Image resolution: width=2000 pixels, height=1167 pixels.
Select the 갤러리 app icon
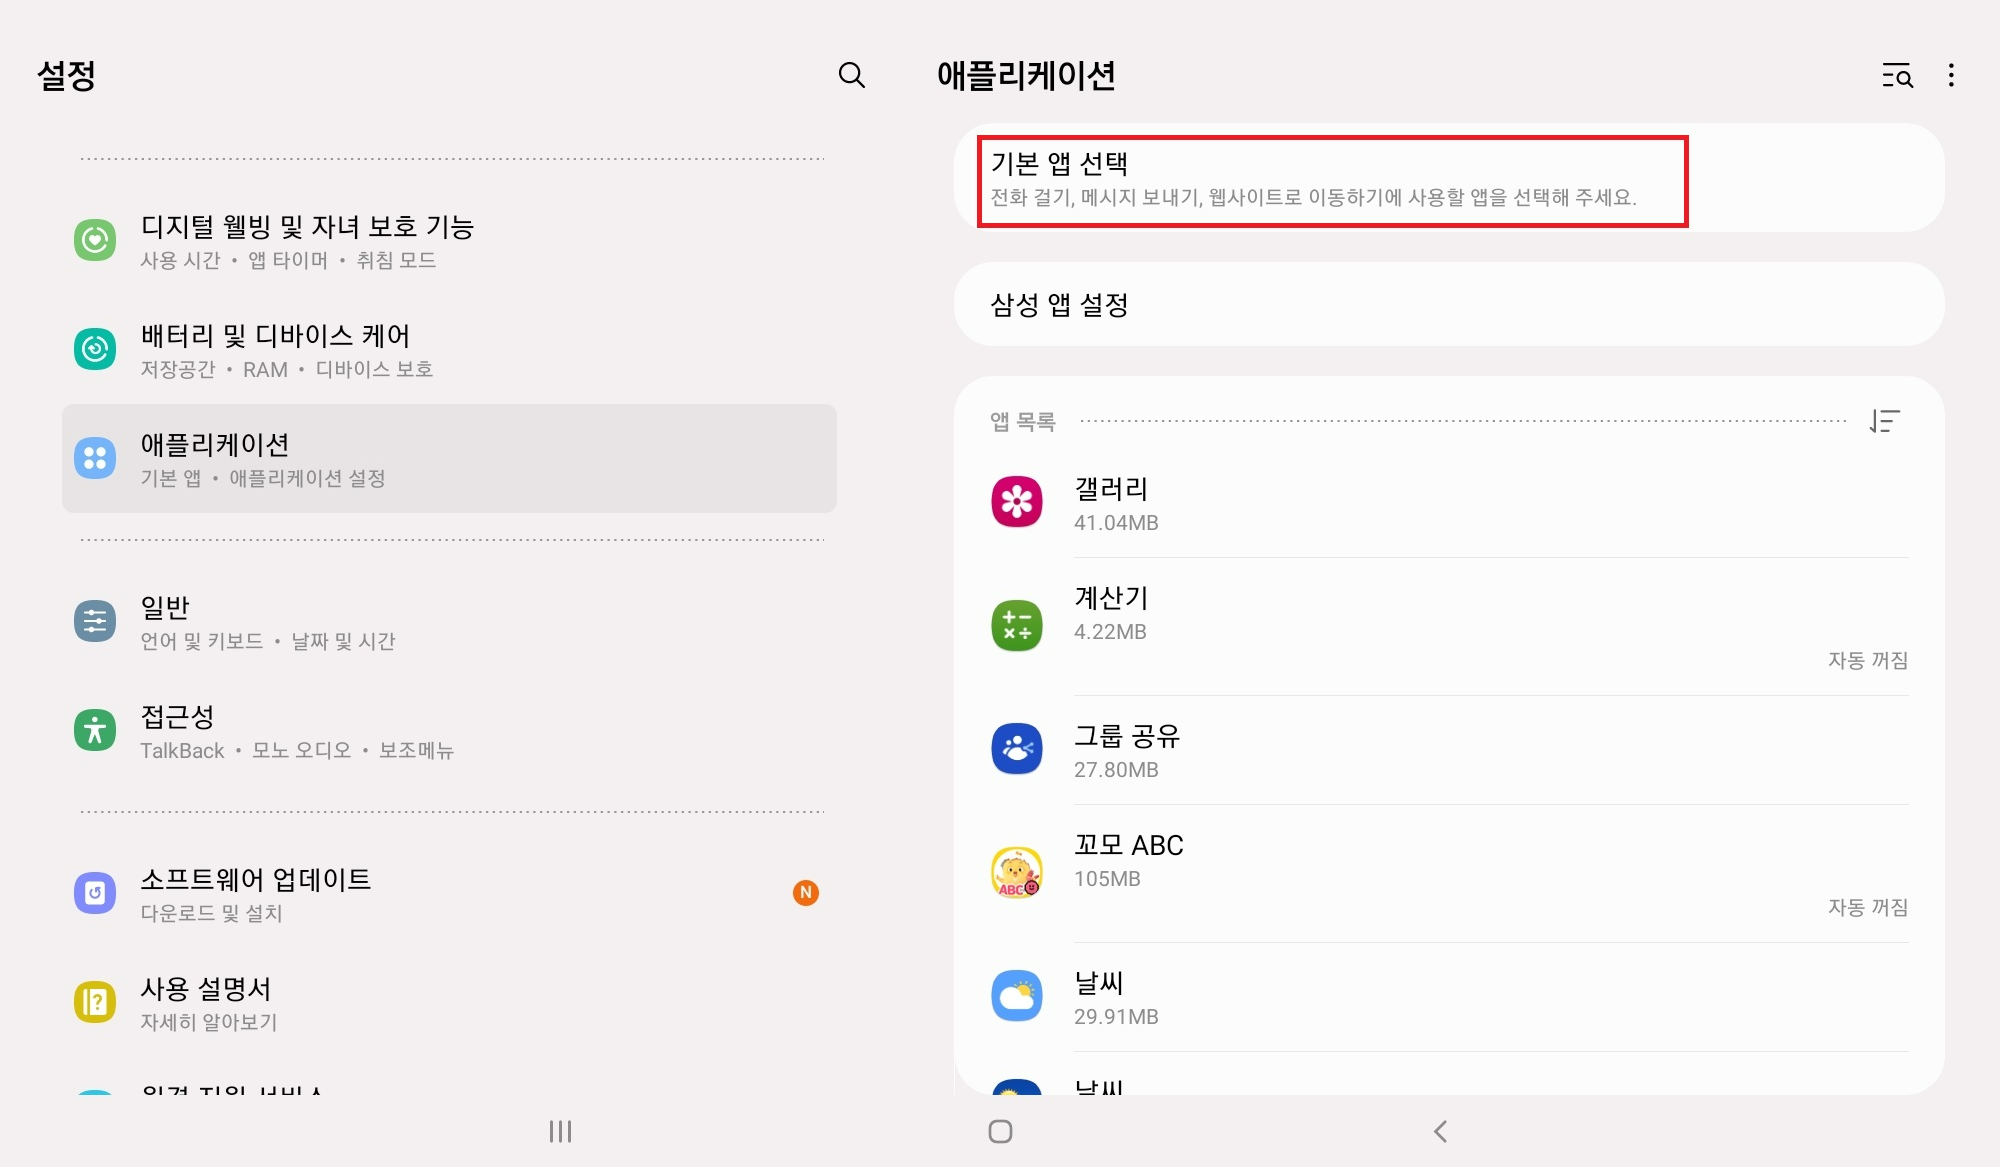coord(1016,503)
